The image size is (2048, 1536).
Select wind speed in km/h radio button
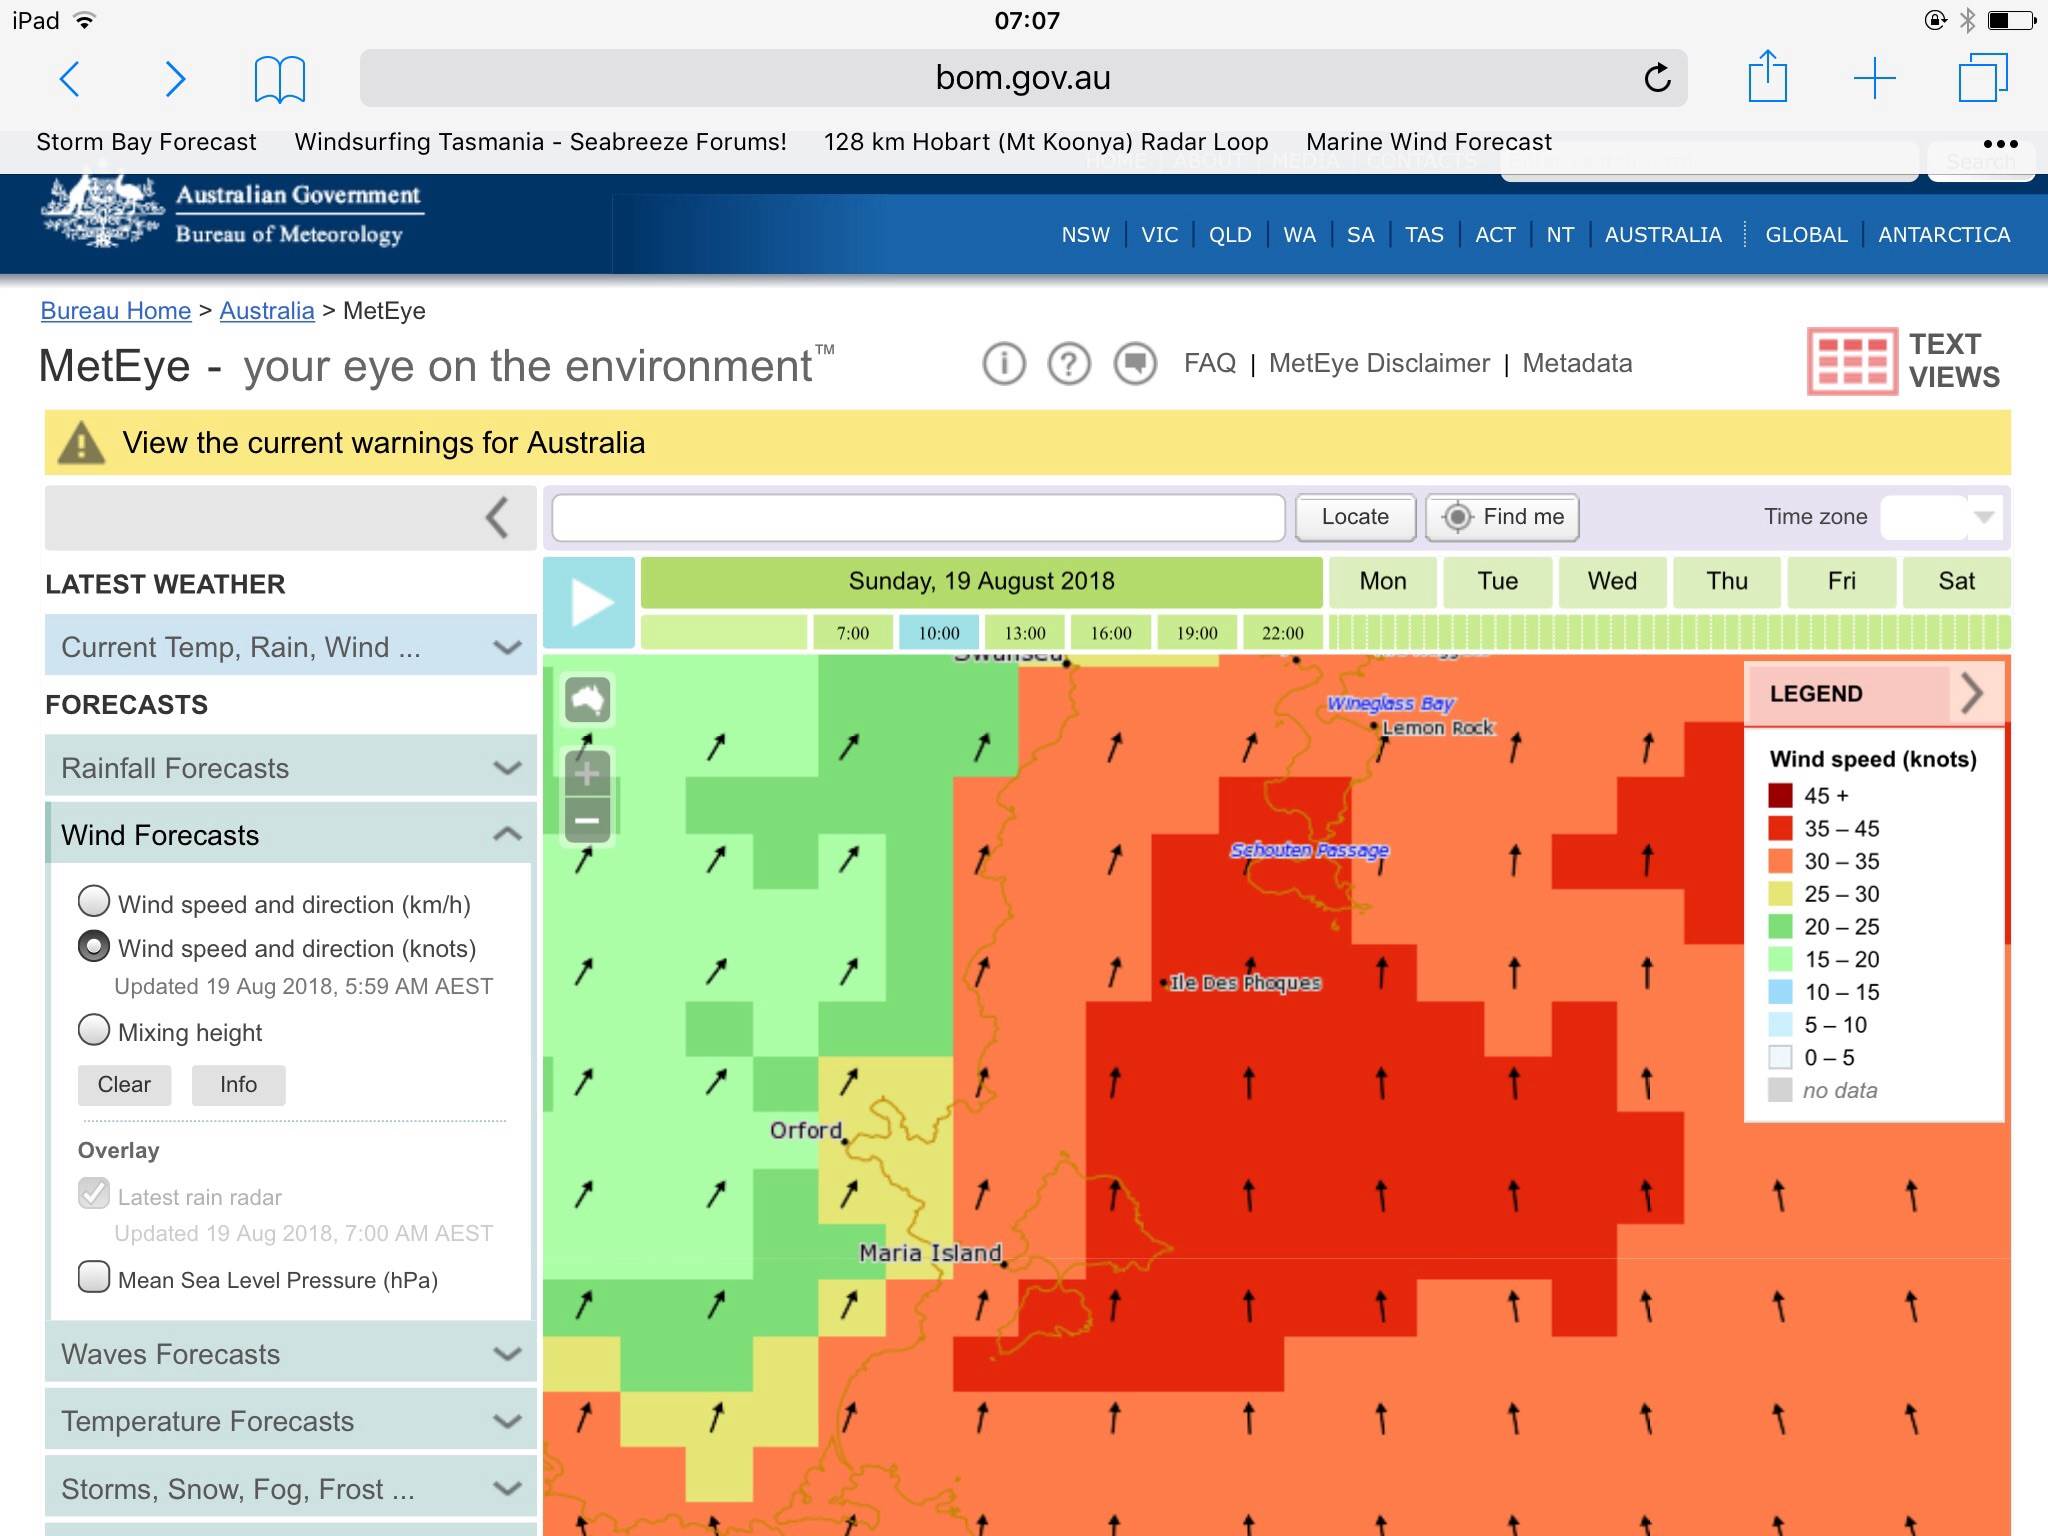pos(94,902)
